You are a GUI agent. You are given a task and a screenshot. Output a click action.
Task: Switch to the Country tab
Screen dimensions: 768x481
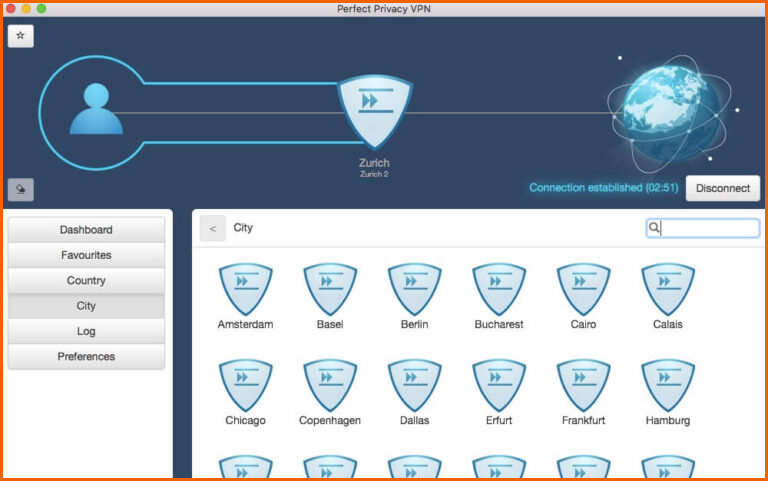(x=86, y=281)
